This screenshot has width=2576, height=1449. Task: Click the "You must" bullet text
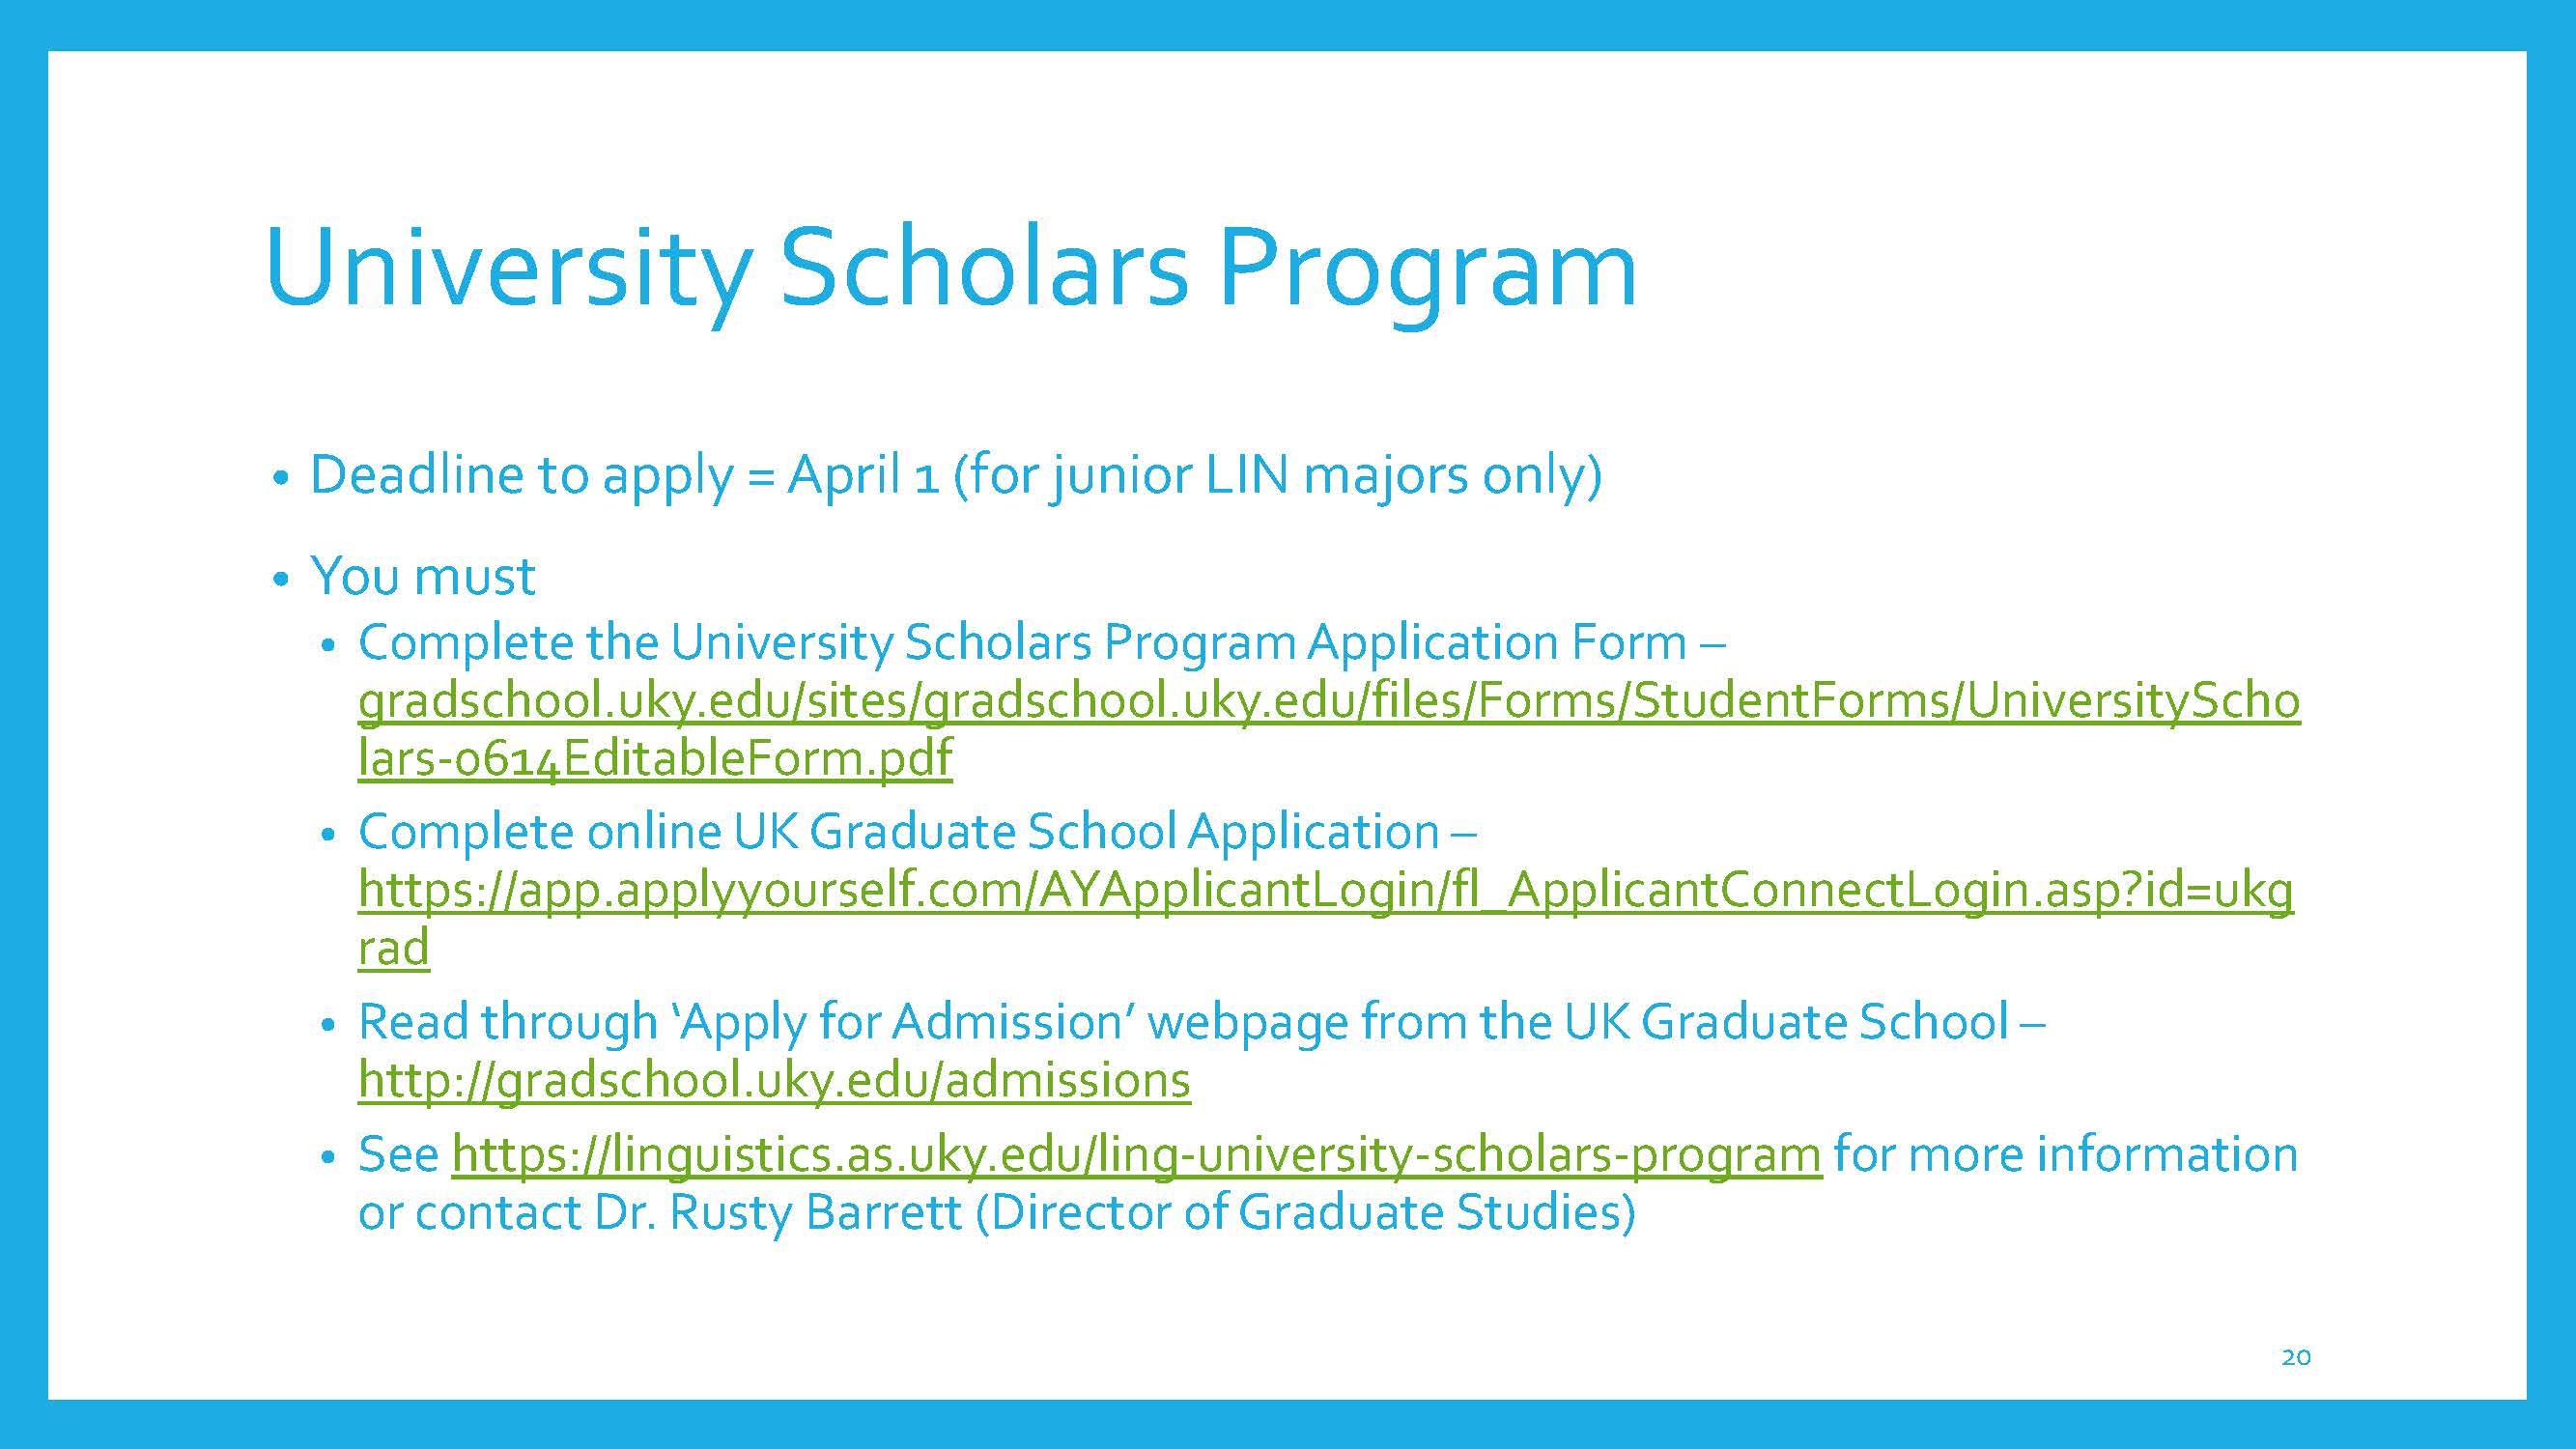pyautogui.click(x=423, y=577)
